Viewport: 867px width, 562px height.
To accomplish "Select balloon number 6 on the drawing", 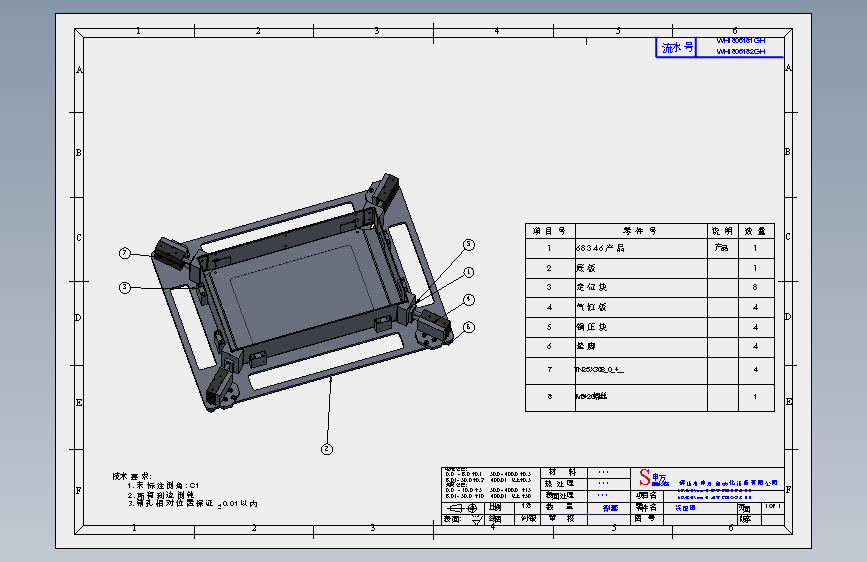I will 468,327.
